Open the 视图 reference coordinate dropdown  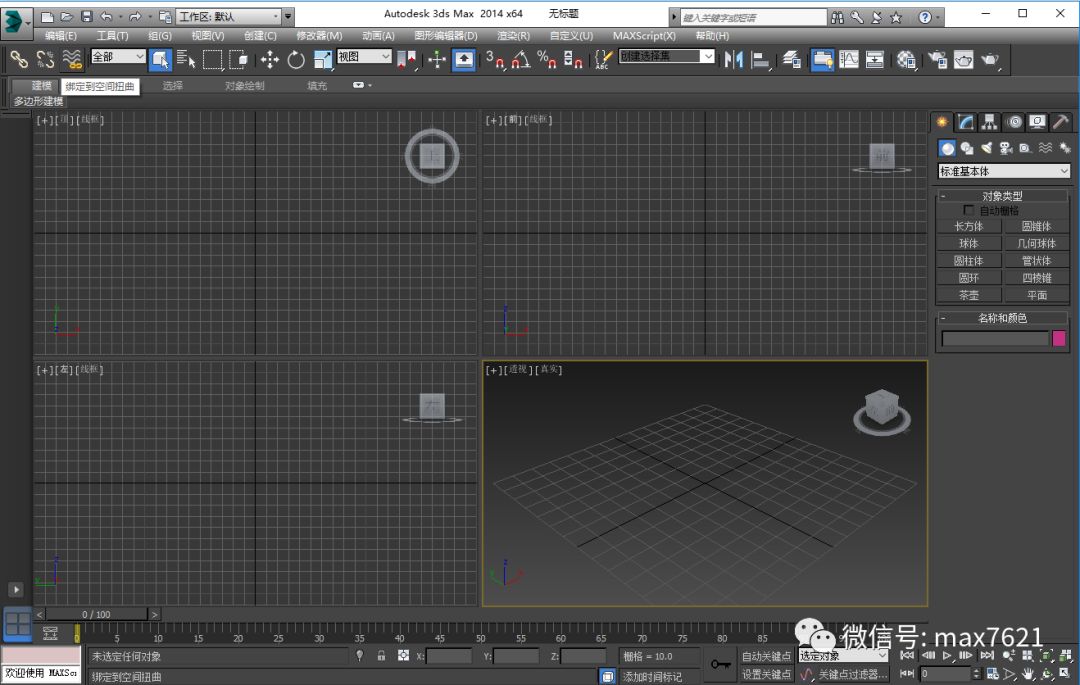[x=364, y=56]
